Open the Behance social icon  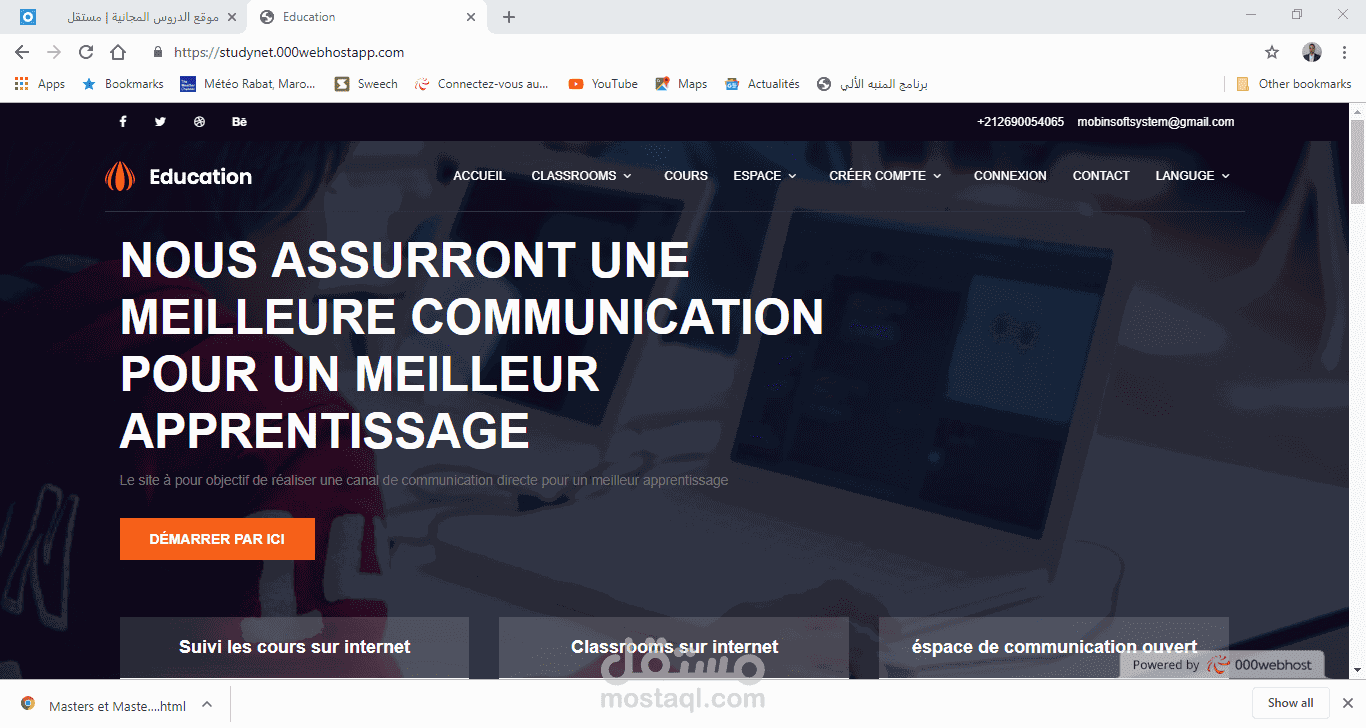[239, 122]
